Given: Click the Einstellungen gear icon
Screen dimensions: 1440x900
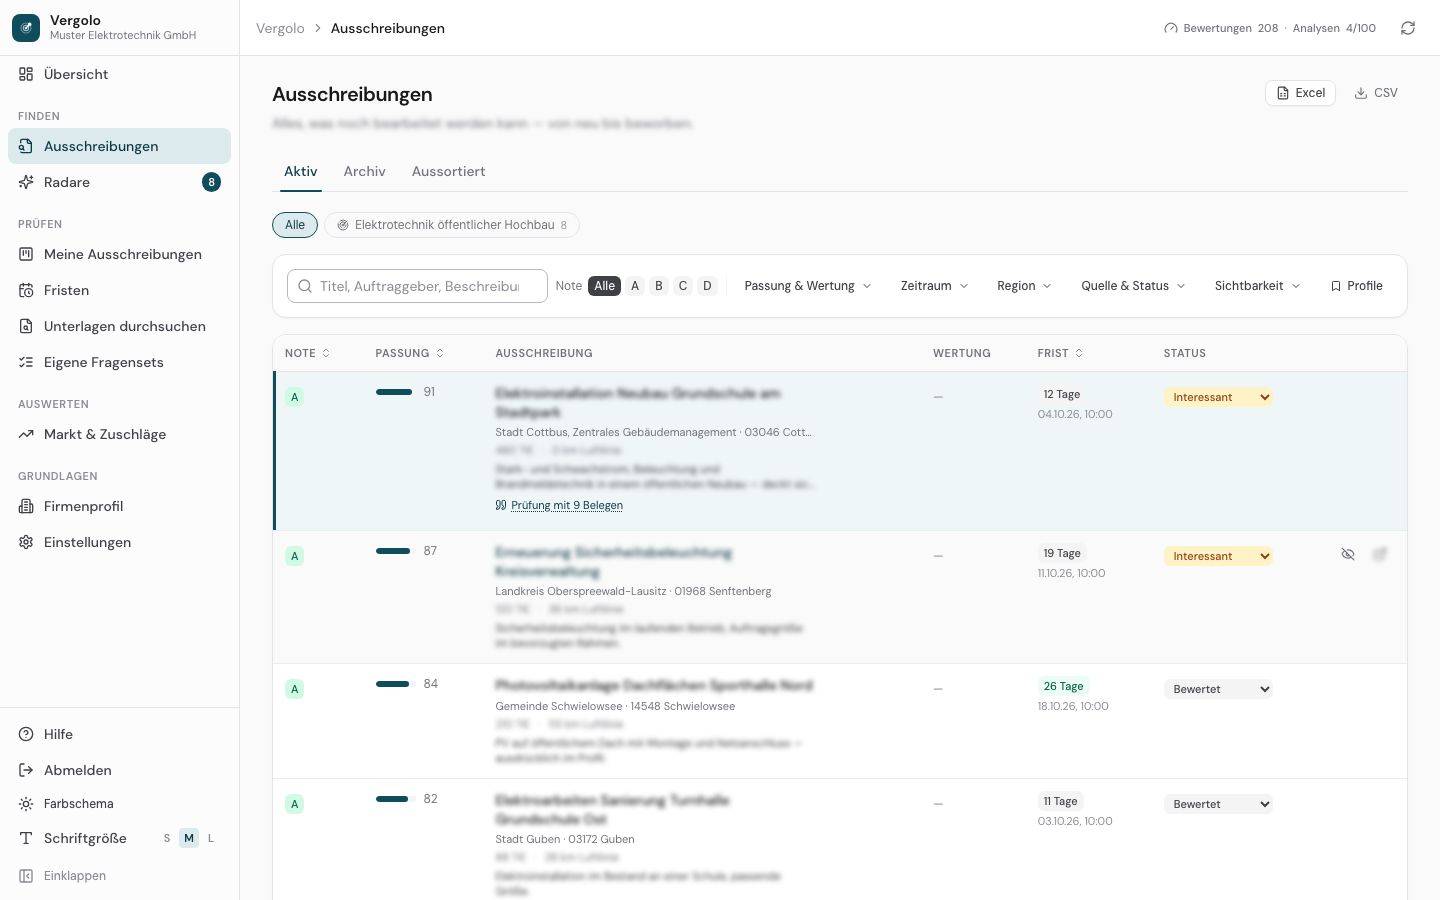Looking at the screenshot, I should (26, 542).
